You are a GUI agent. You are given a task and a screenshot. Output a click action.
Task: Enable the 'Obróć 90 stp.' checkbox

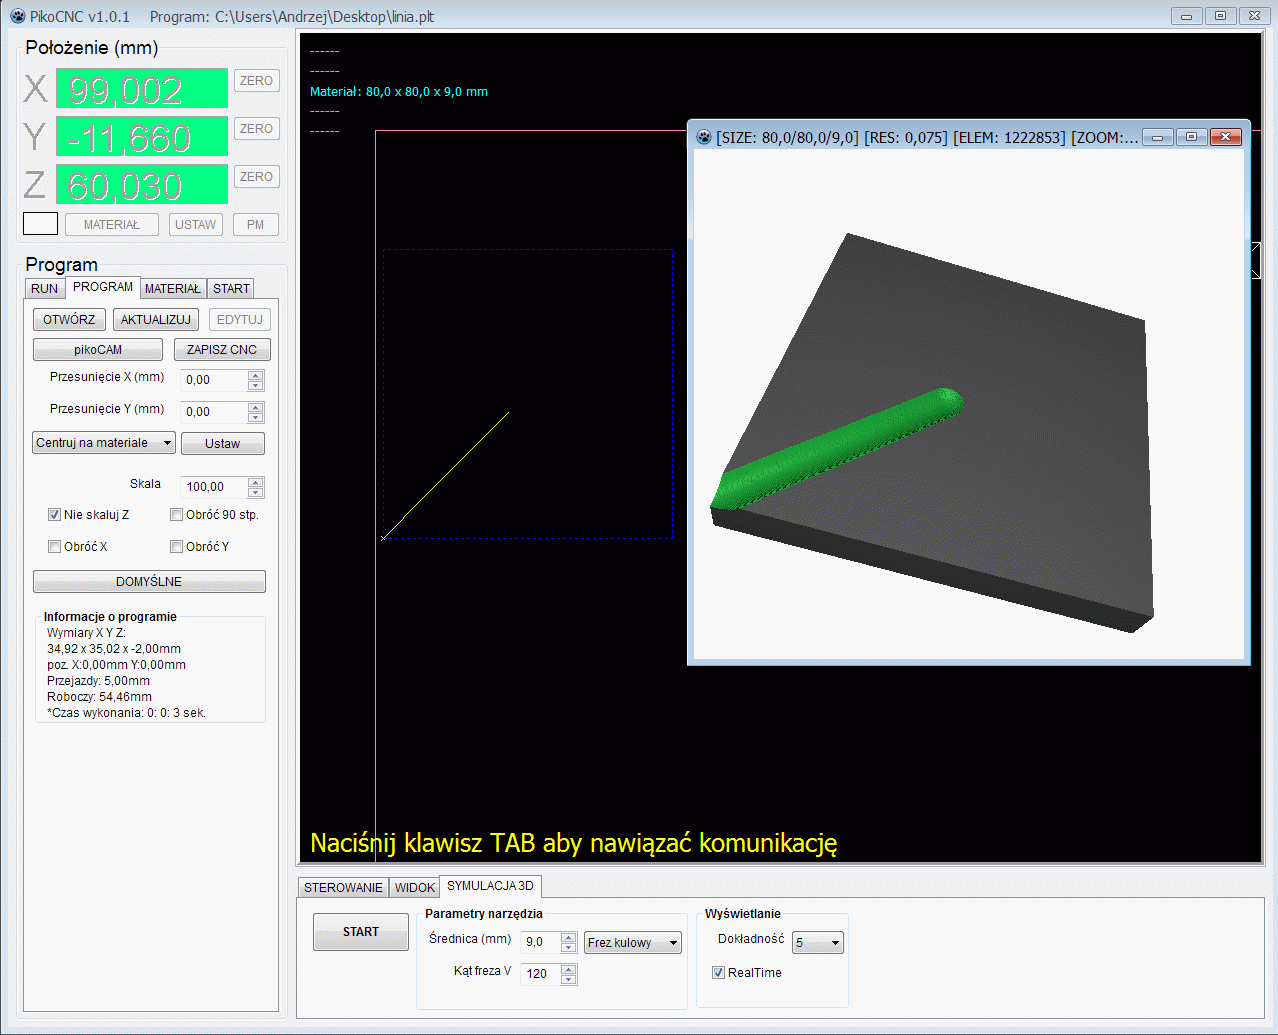[x=177, y=515]
